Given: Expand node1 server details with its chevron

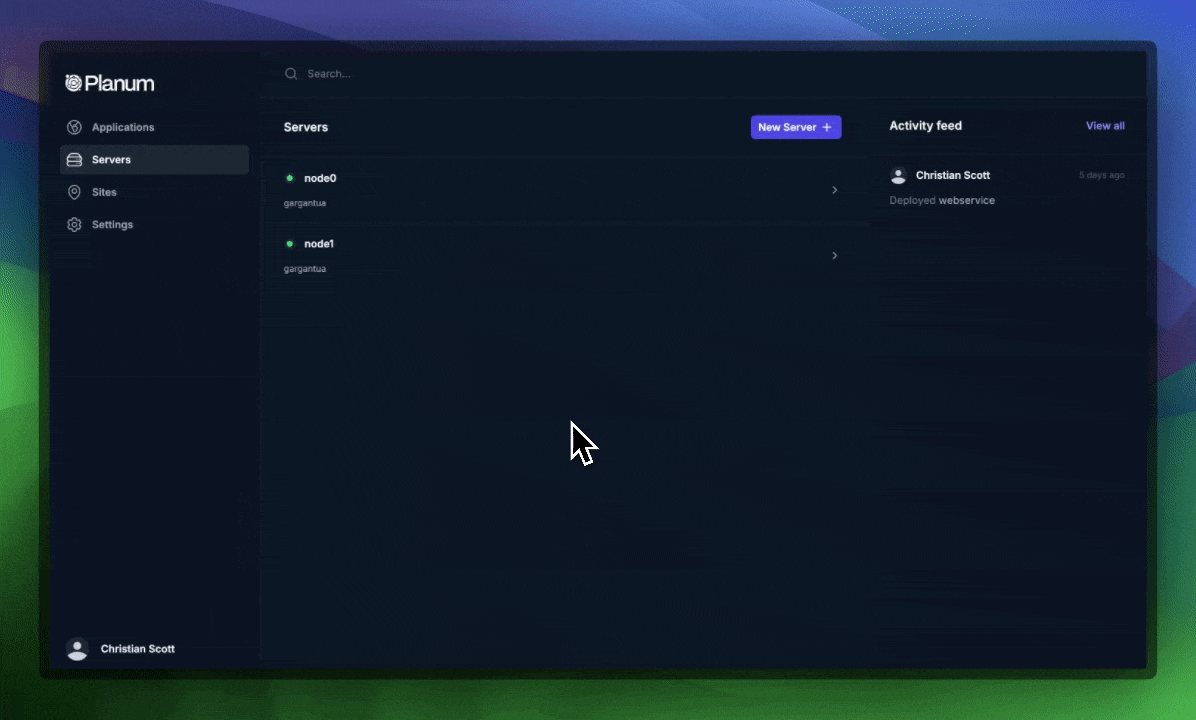Looking at the screenshot, I should tap(835, 256).
